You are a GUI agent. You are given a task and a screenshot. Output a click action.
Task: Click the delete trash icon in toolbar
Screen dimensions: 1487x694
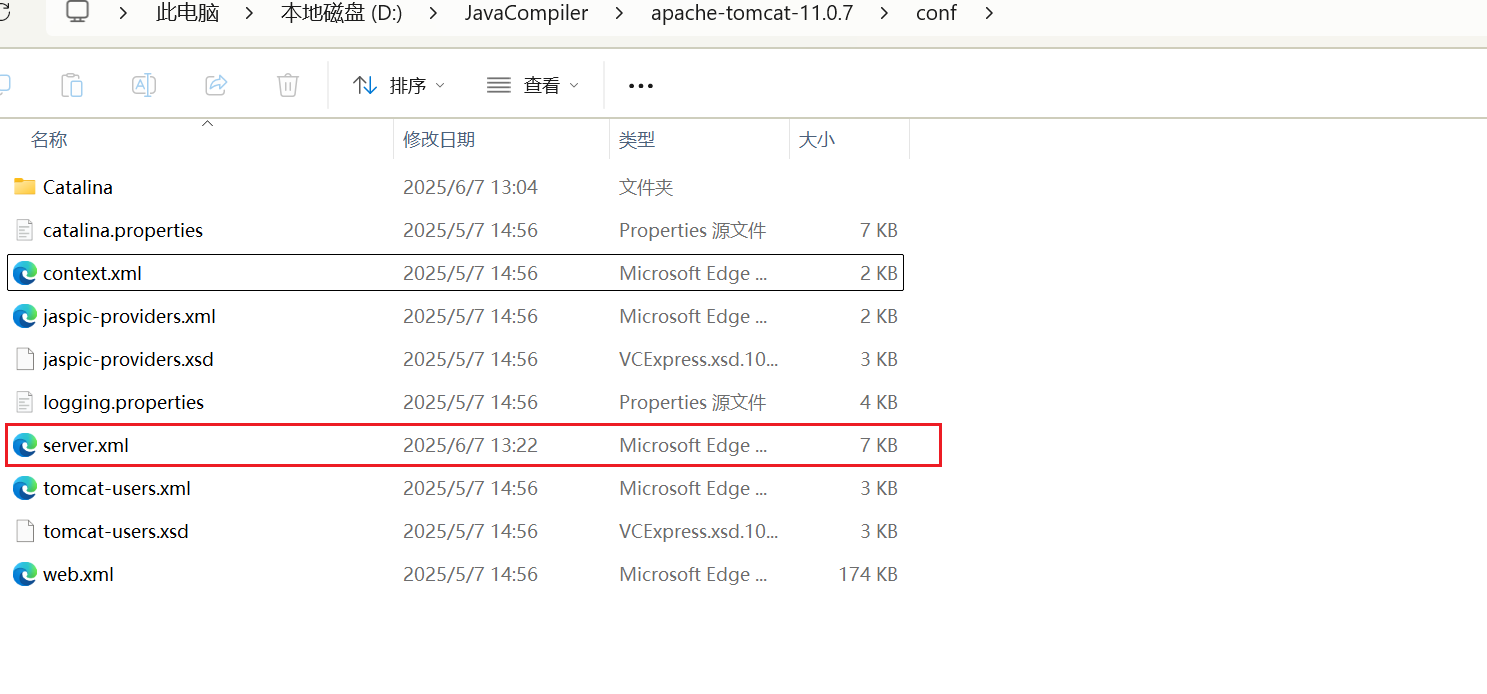click(x=288, y=85)
